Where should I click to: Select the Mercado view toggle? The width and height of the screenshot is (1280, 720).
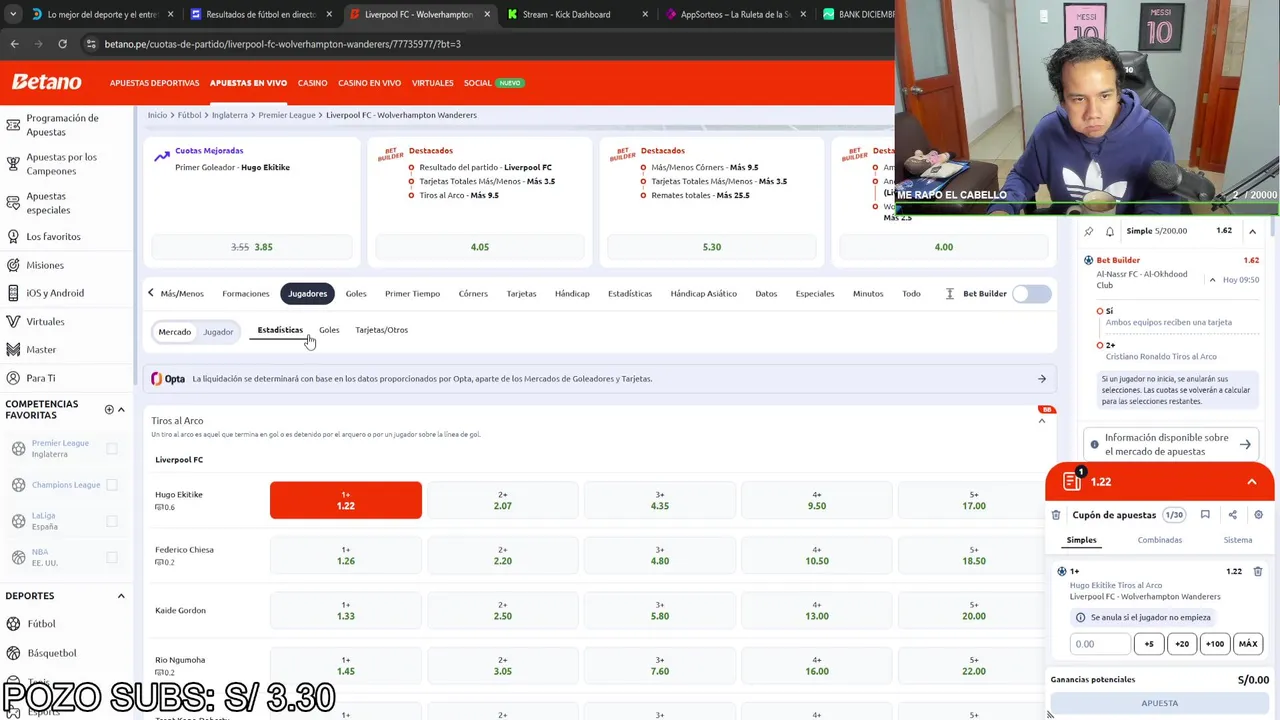click(x=174, y=332)
